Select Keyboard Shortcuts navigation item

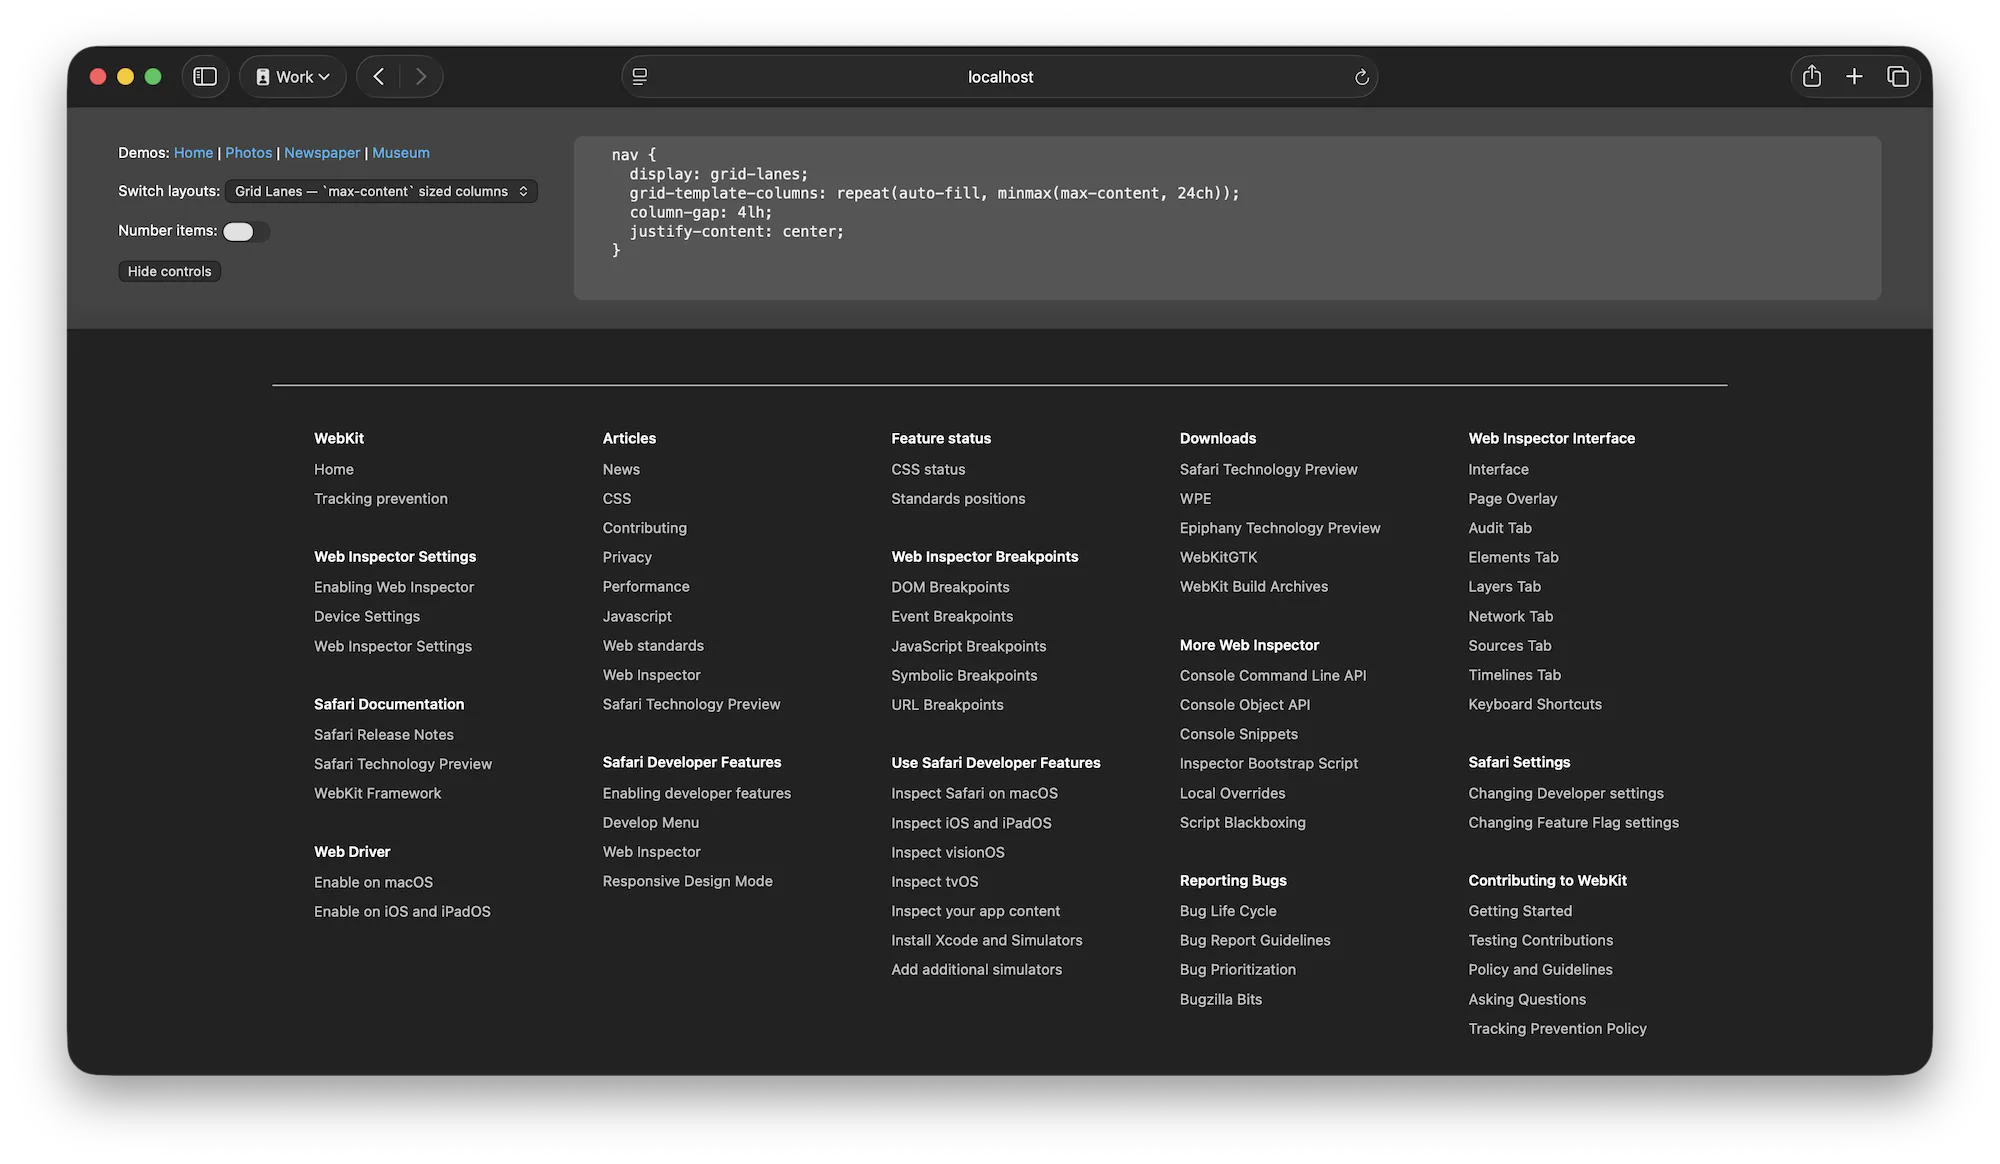coord(1534,705)
